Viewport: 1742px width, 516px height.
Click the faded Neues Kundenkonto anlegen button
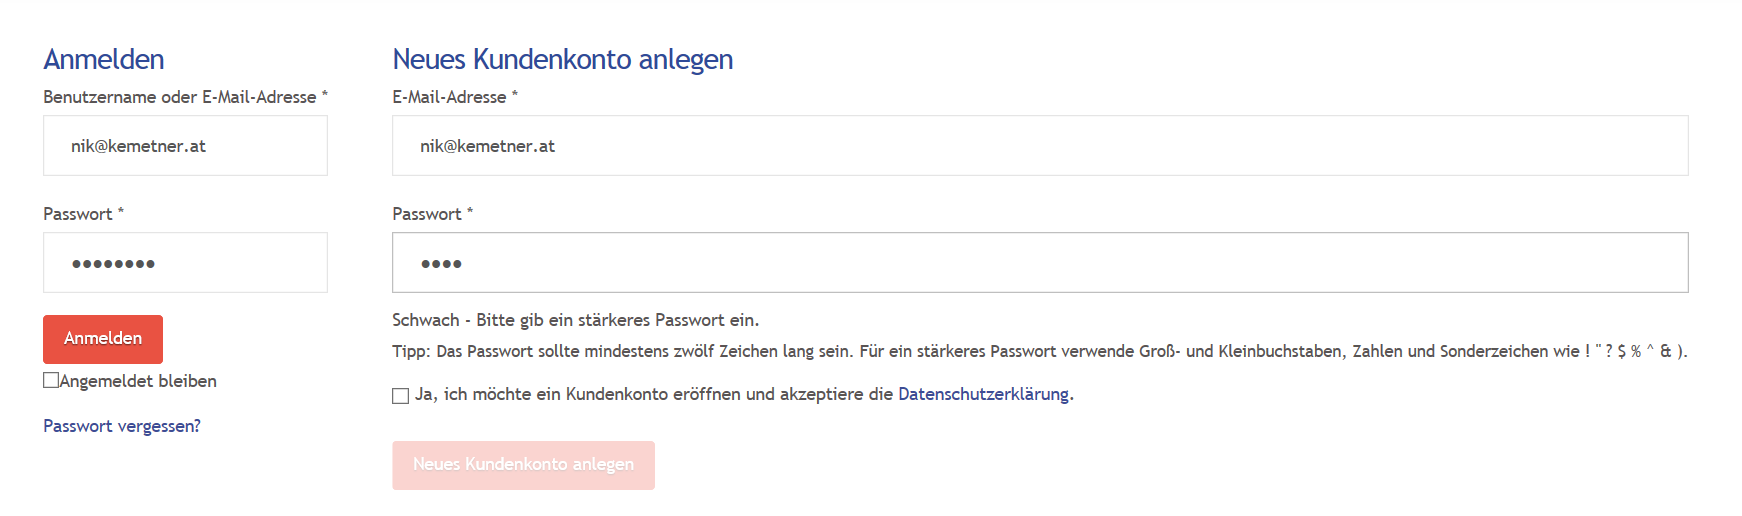(x=523, y=465)
